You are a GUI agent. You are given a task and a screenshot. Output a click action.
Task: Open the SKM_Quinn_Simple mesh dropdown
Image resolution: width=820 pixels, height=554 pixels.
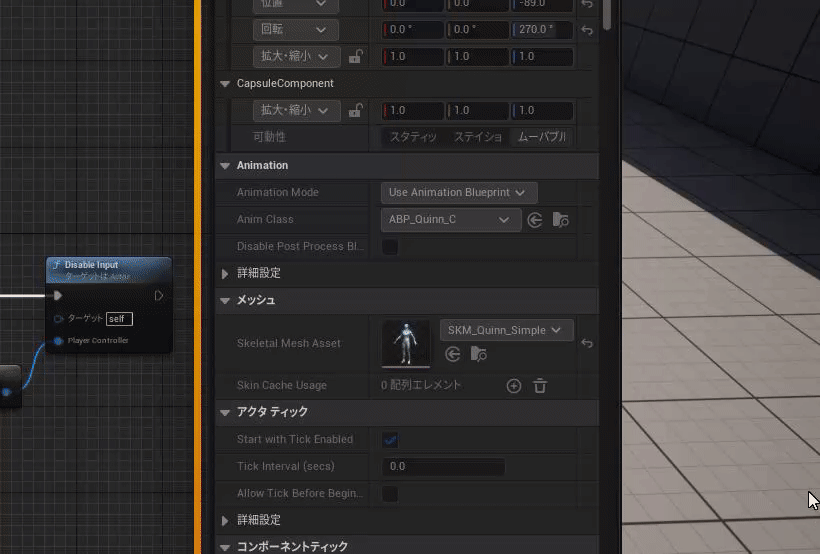pos(506,330)
